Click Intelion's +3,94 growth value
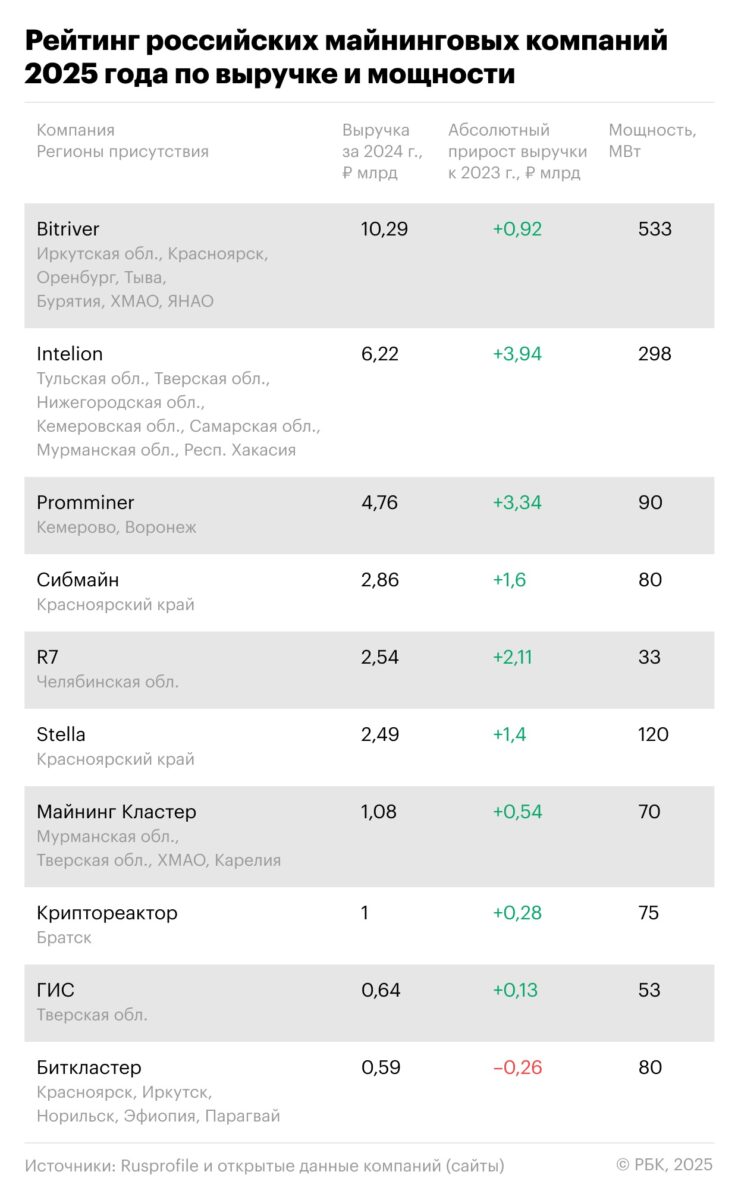Screen dimensions: 738x1200 tap(517, 354)
